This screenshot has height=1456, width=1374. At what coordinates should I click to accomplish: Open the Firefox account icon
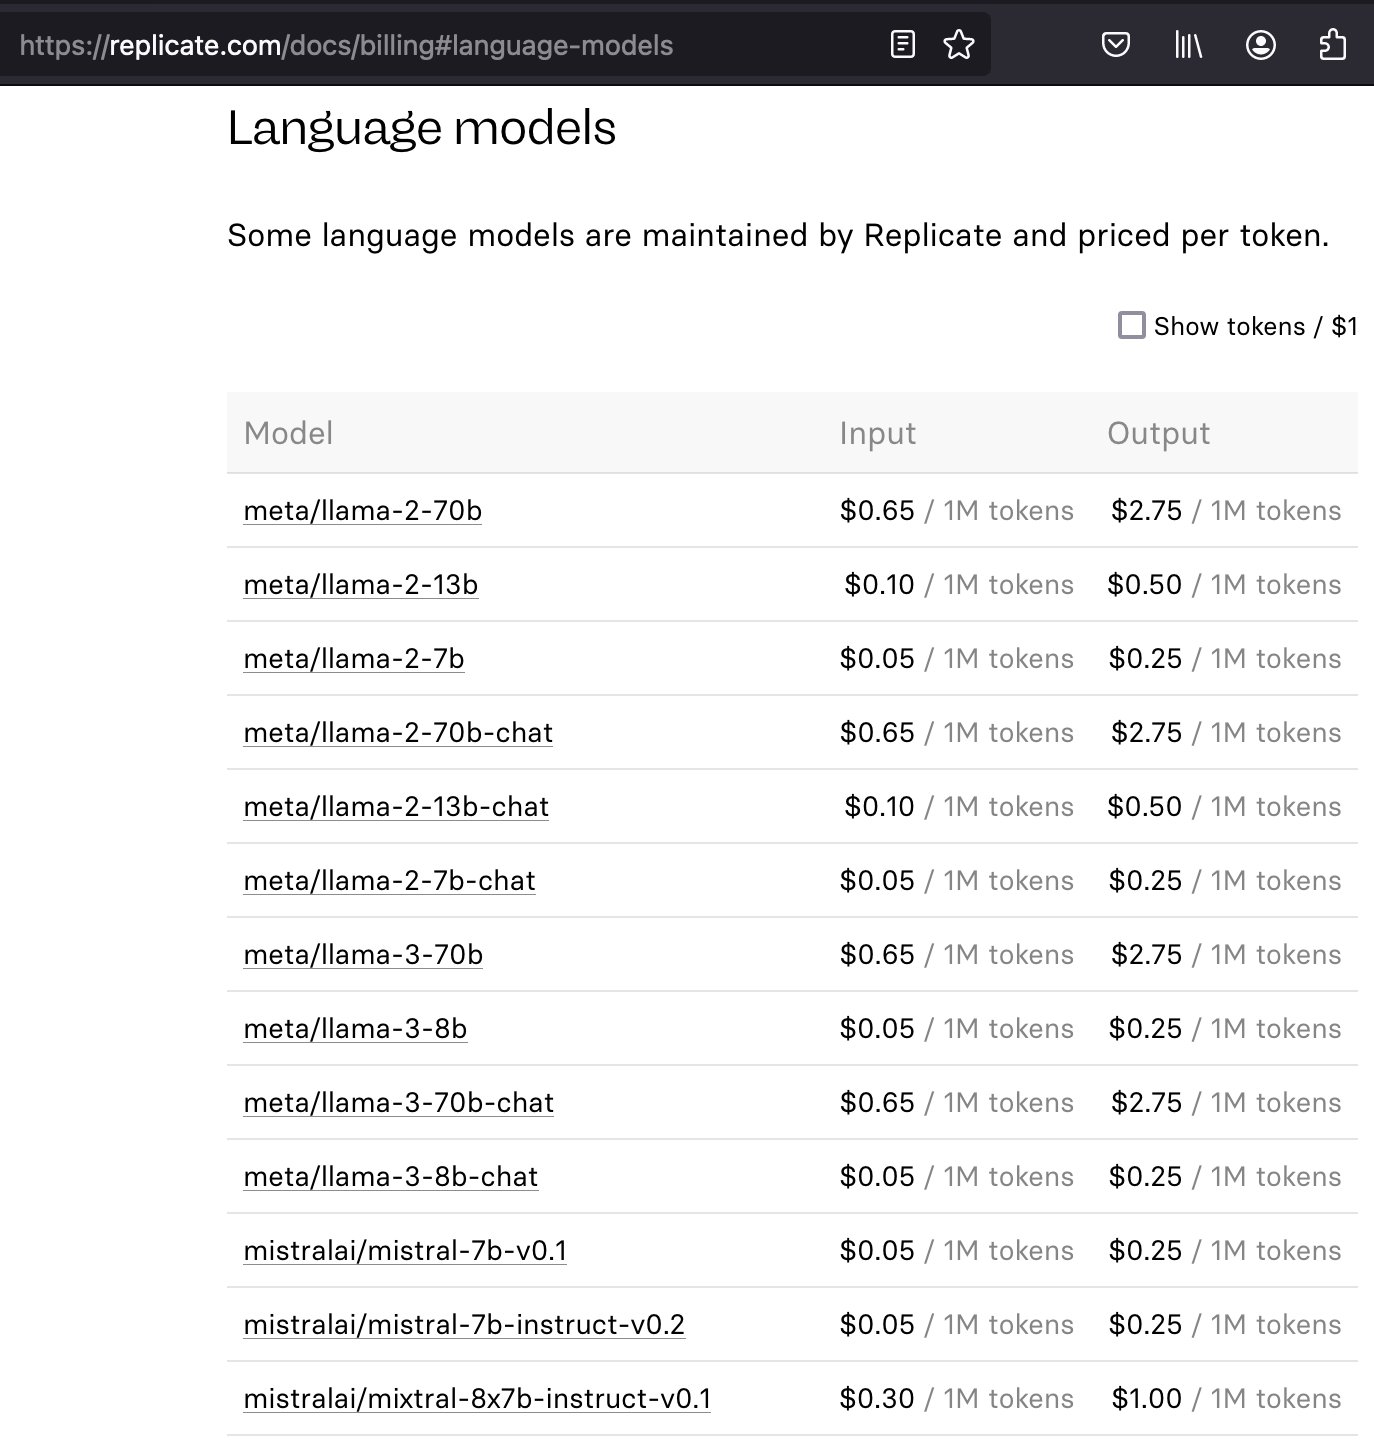pos(1261,45)
